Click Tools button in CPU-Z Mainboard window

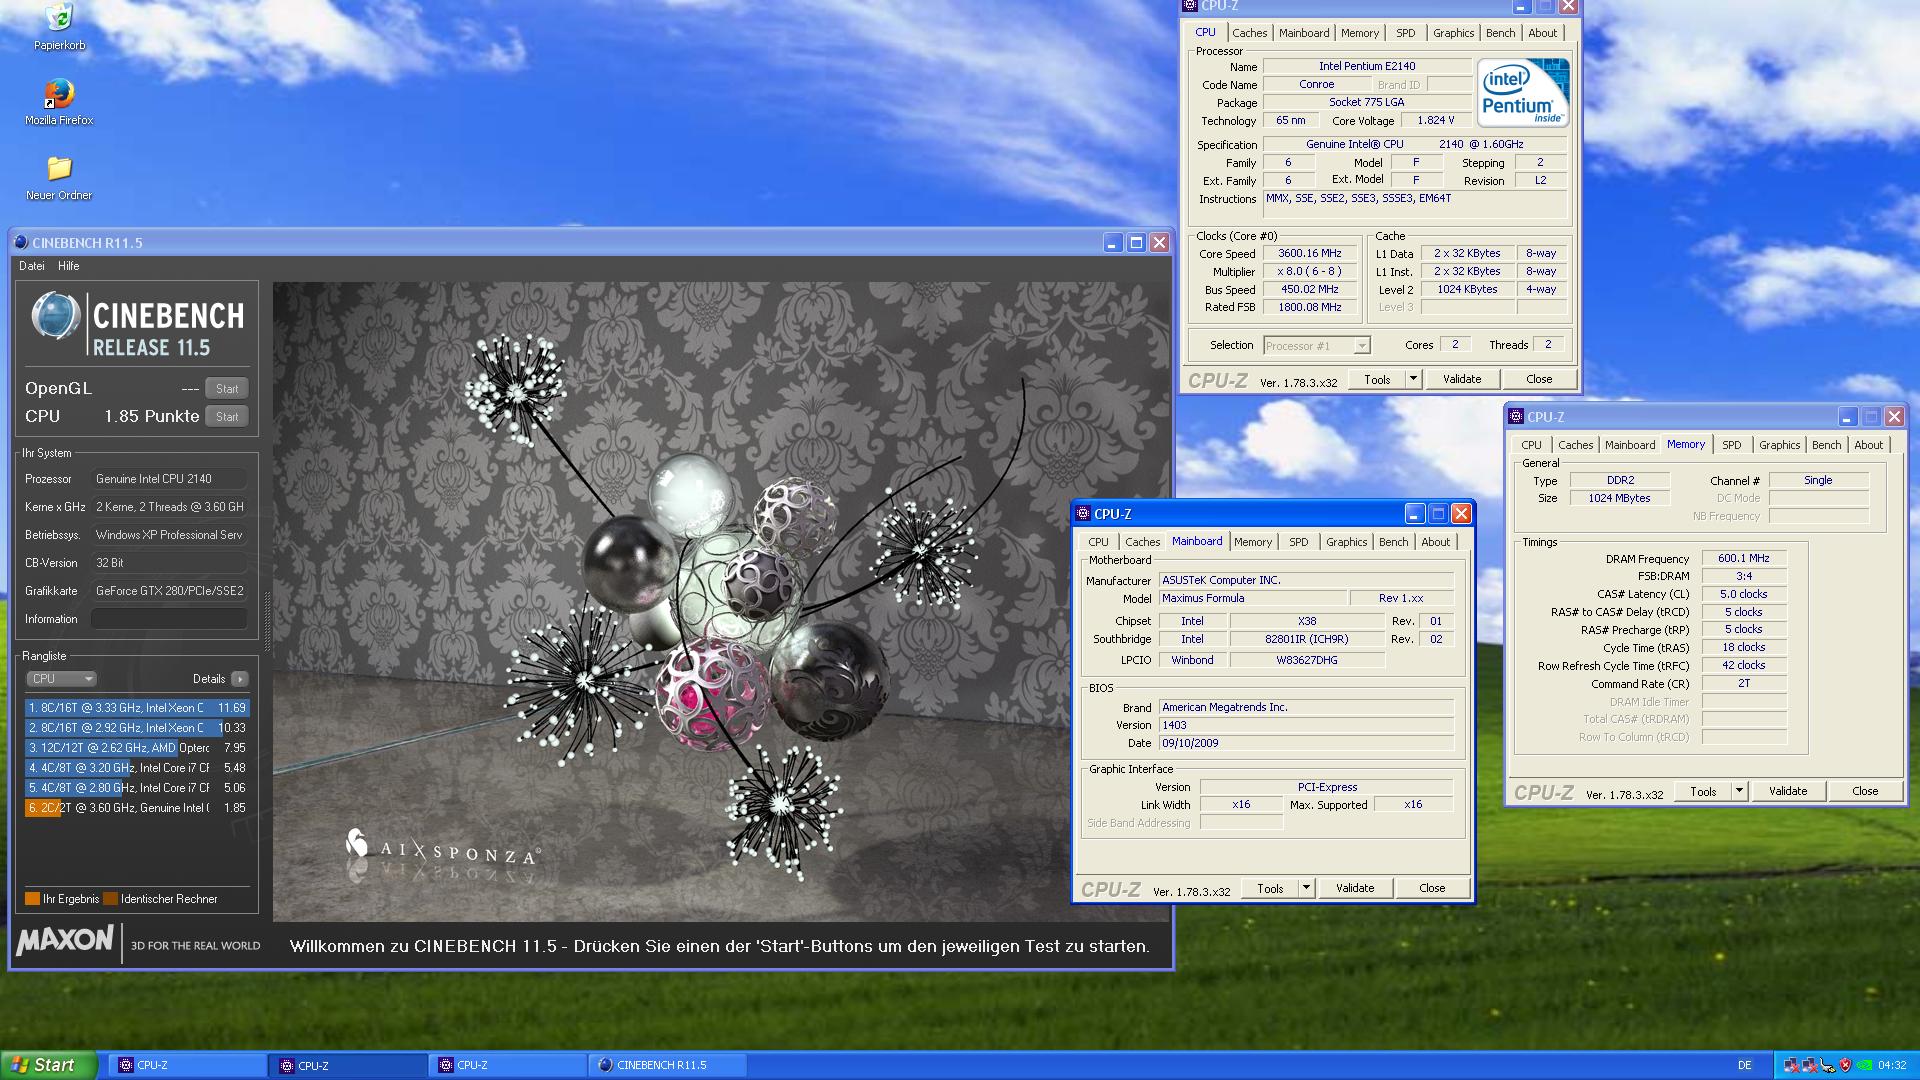[1270, 888]
